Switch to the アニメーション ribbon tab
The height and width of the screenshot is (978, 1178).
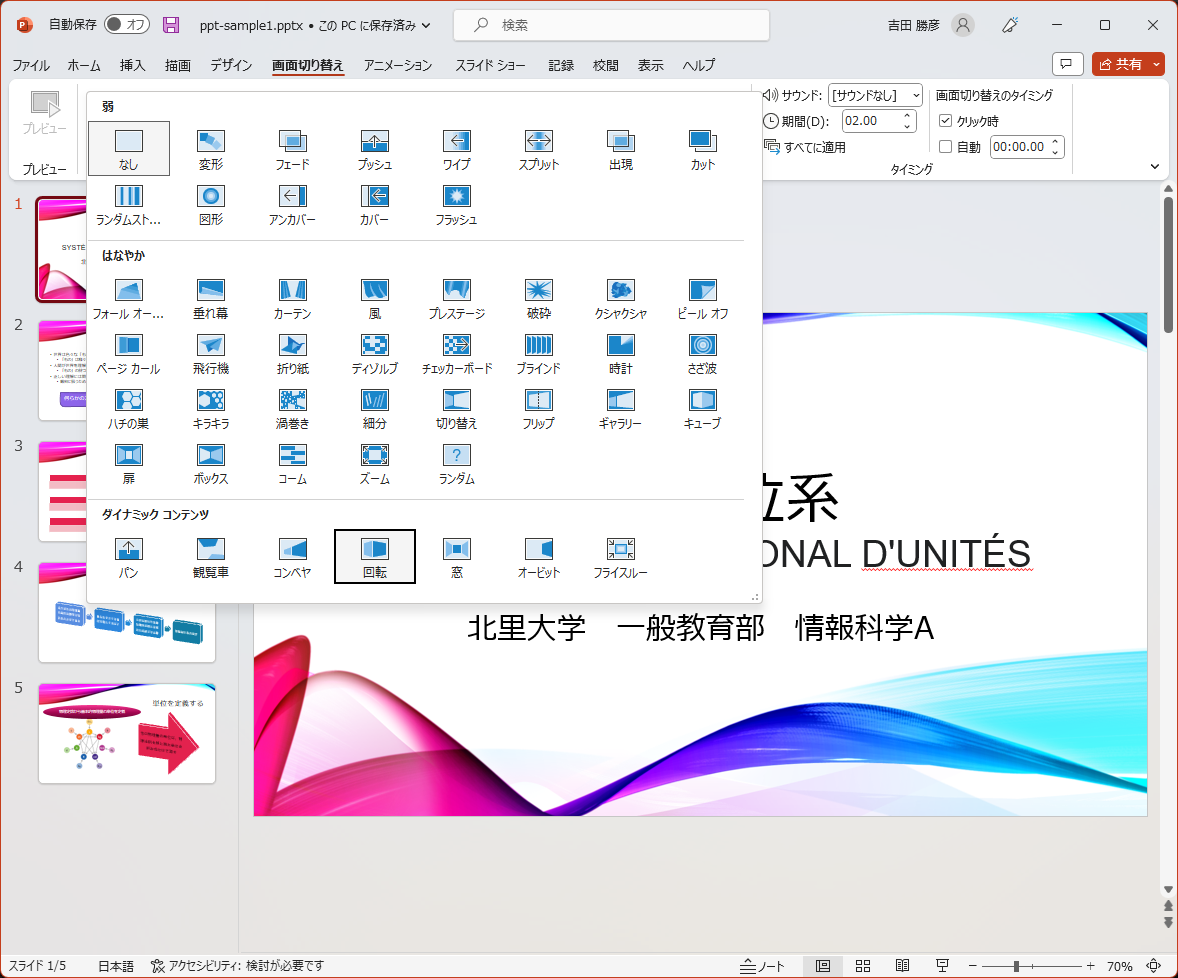[395, 65]
